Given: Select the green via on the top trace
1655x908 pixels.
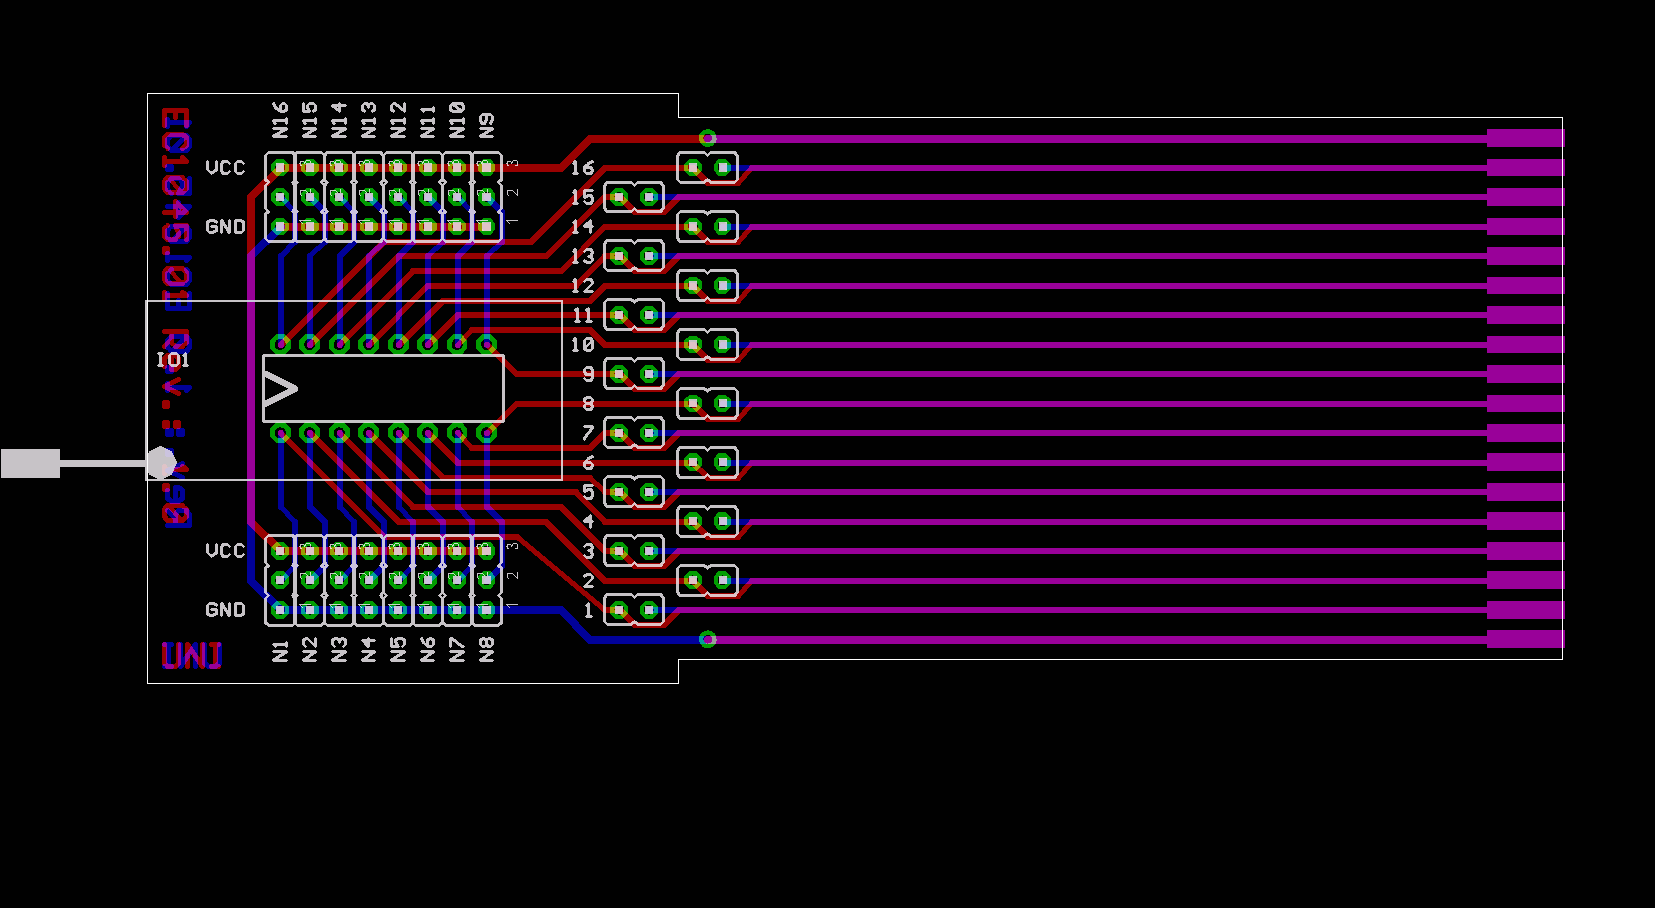Looking at the screenshot, I should coord(707,138).
